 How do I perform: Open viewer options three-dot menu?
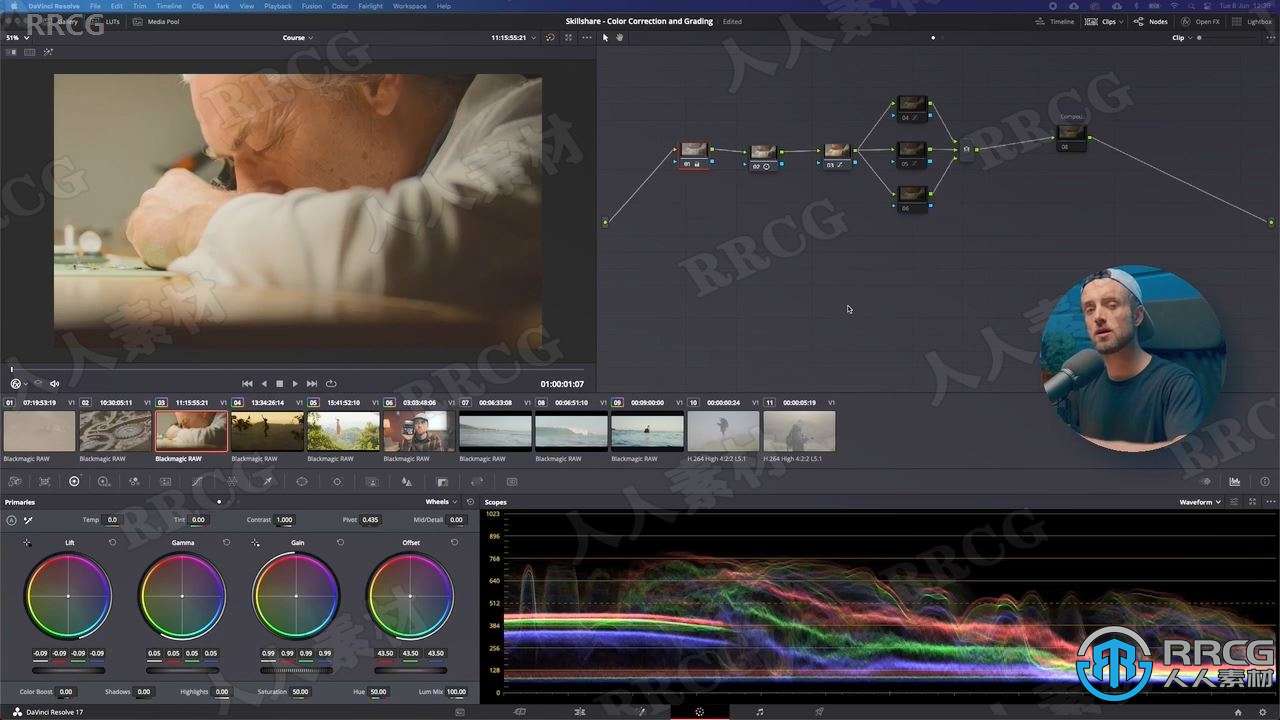[587, 38]
